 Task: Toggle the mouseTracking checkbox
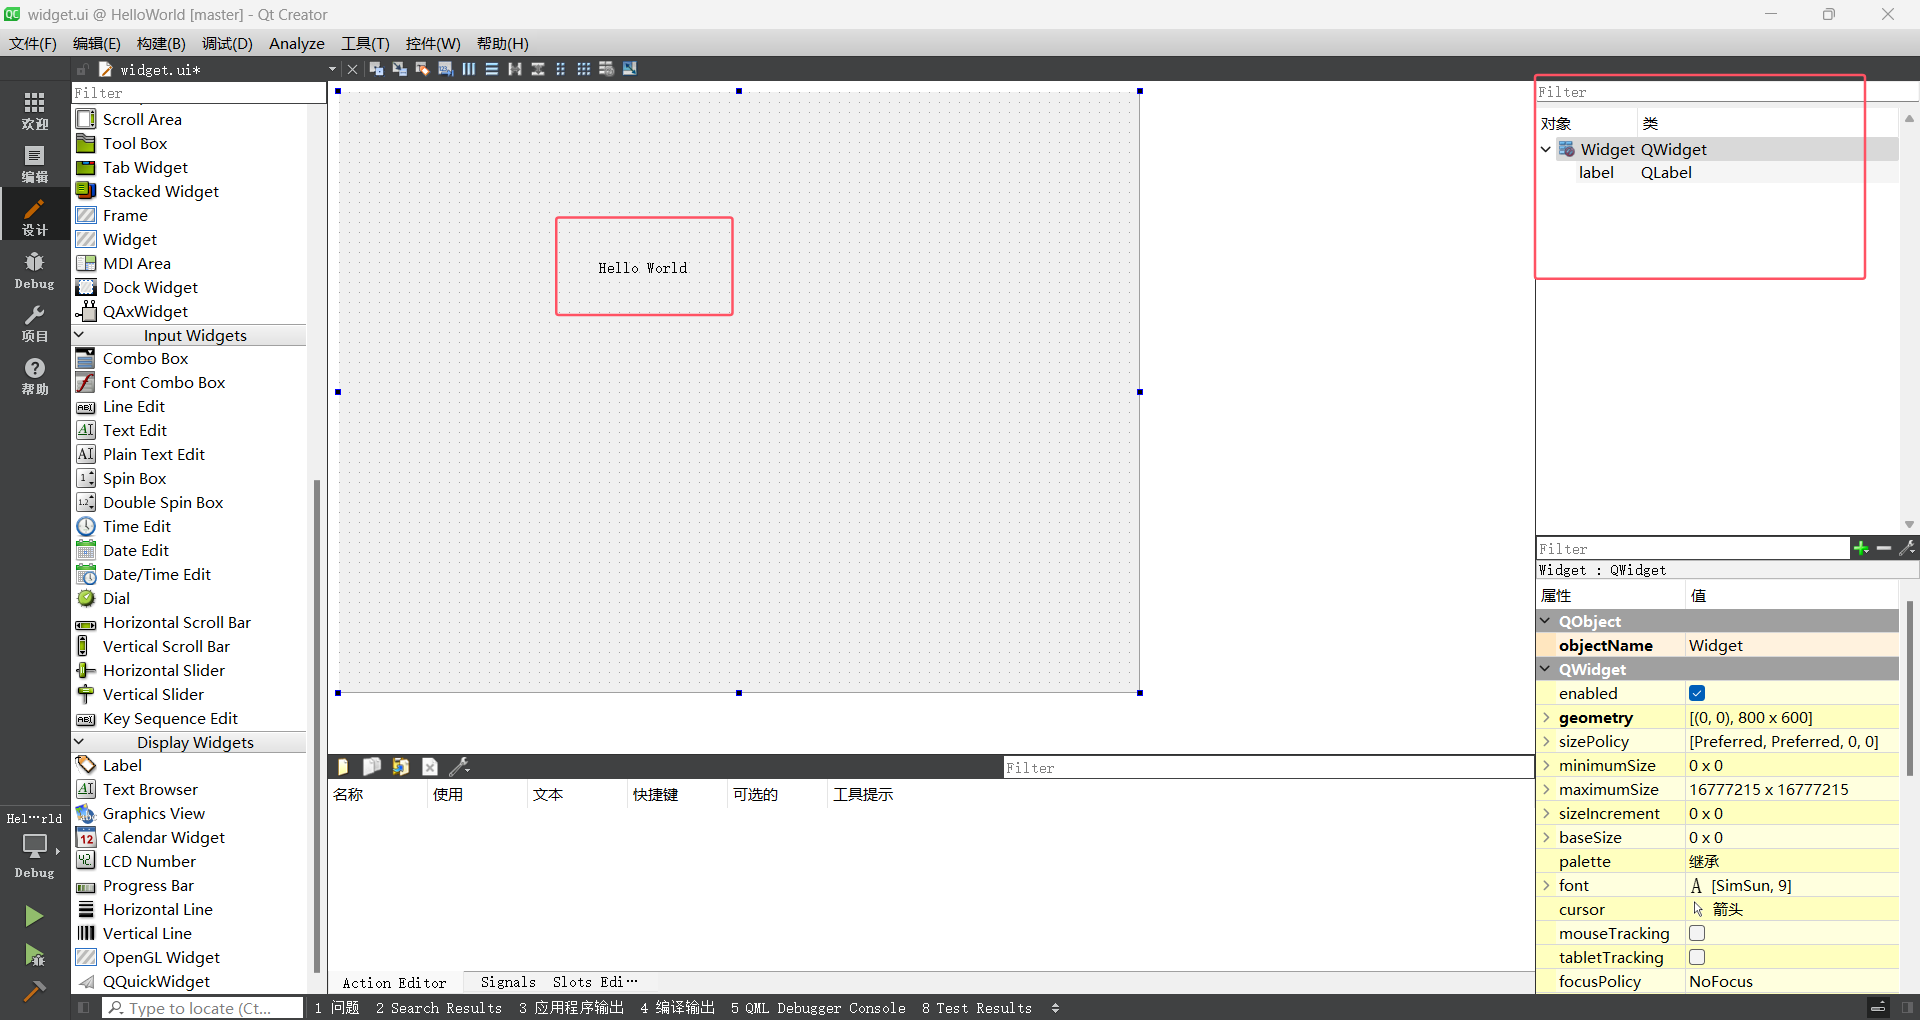1697,933
